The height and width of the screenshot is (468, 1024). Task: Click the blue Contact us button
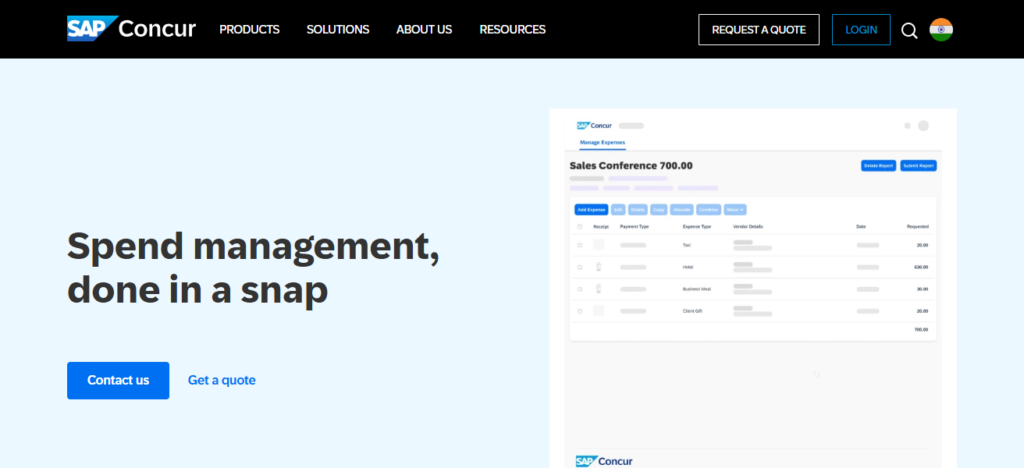click(118, 381)
